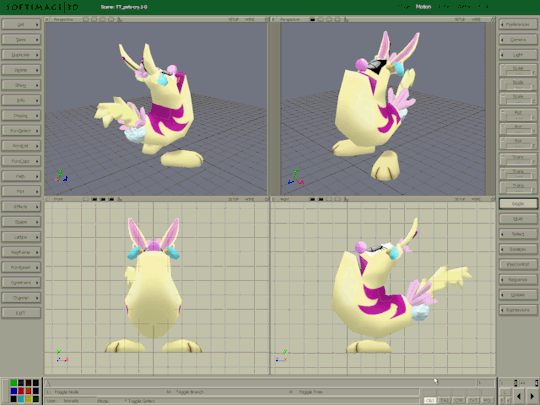Pick the bright green color swatch
The height and width of the screenshot is (405, 540).
(x=14, y=383)
